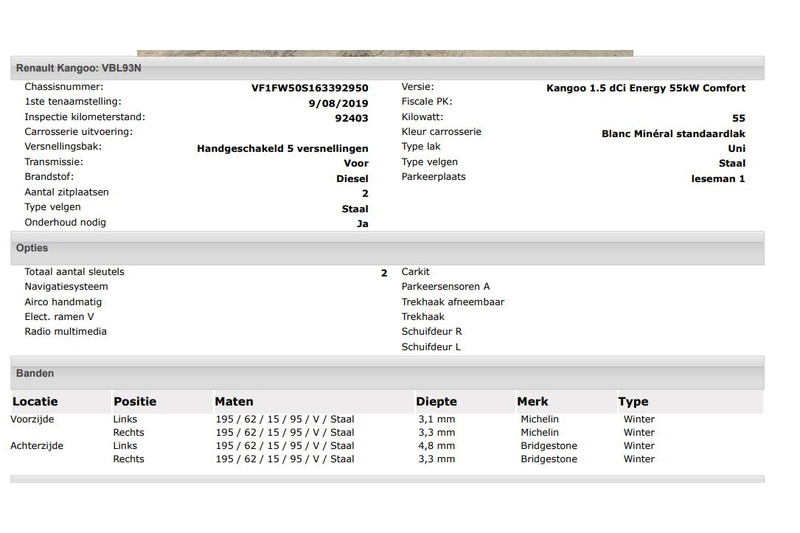Screen dimensions: 800x533
Task: Select the Trekhaak afneembaar option
Action: coord(452,302)
